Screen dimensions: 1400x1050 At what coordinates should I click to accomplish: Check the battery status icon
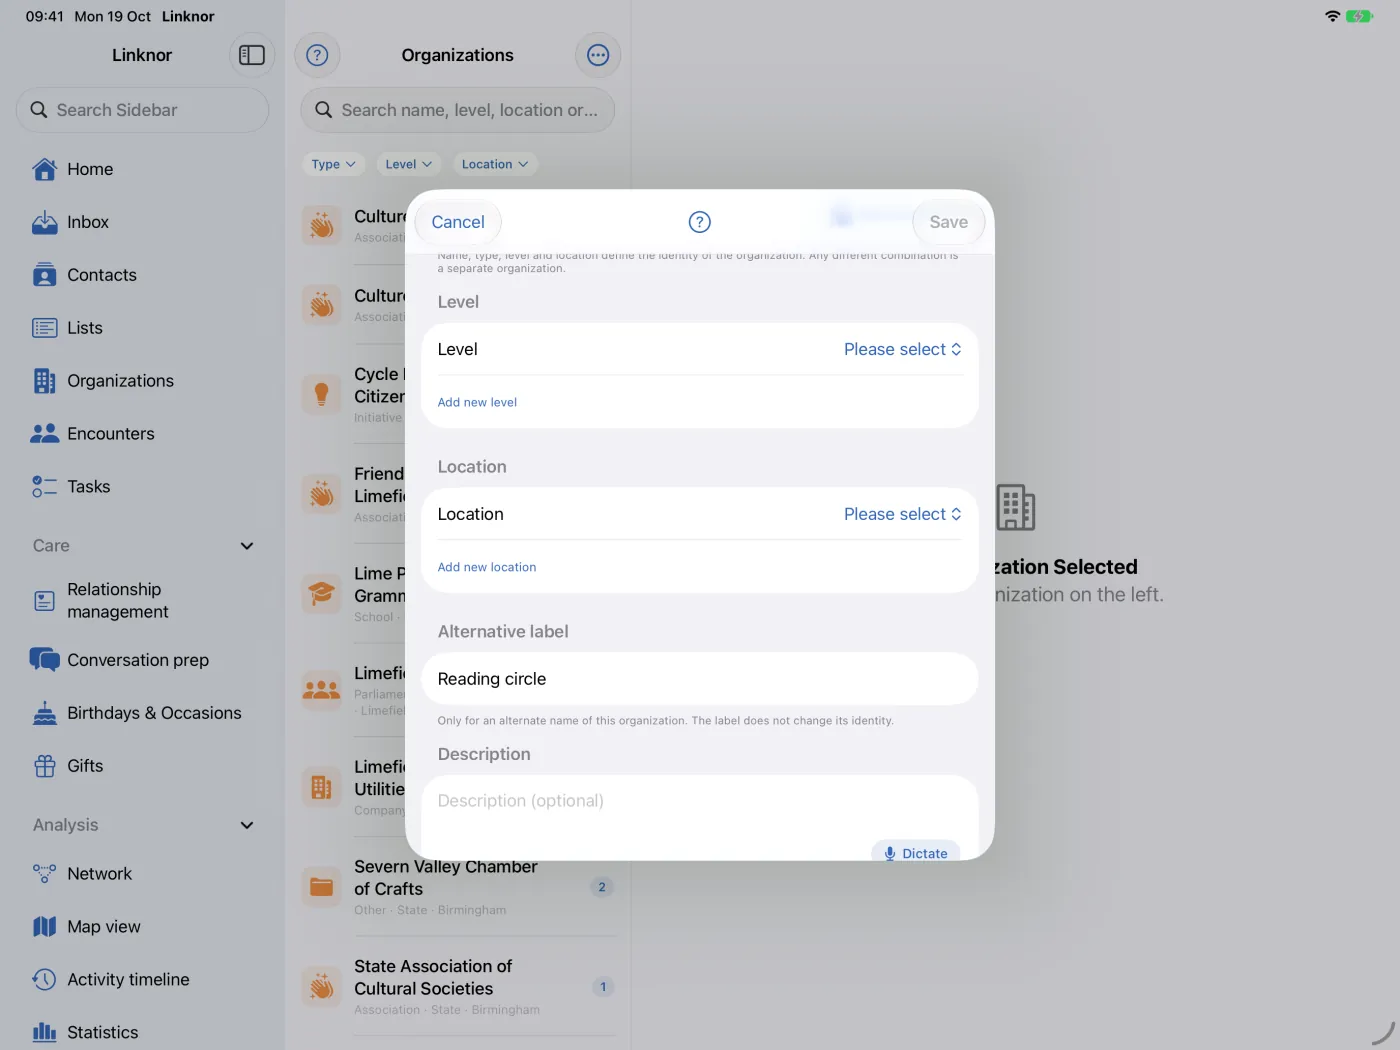1359,16
